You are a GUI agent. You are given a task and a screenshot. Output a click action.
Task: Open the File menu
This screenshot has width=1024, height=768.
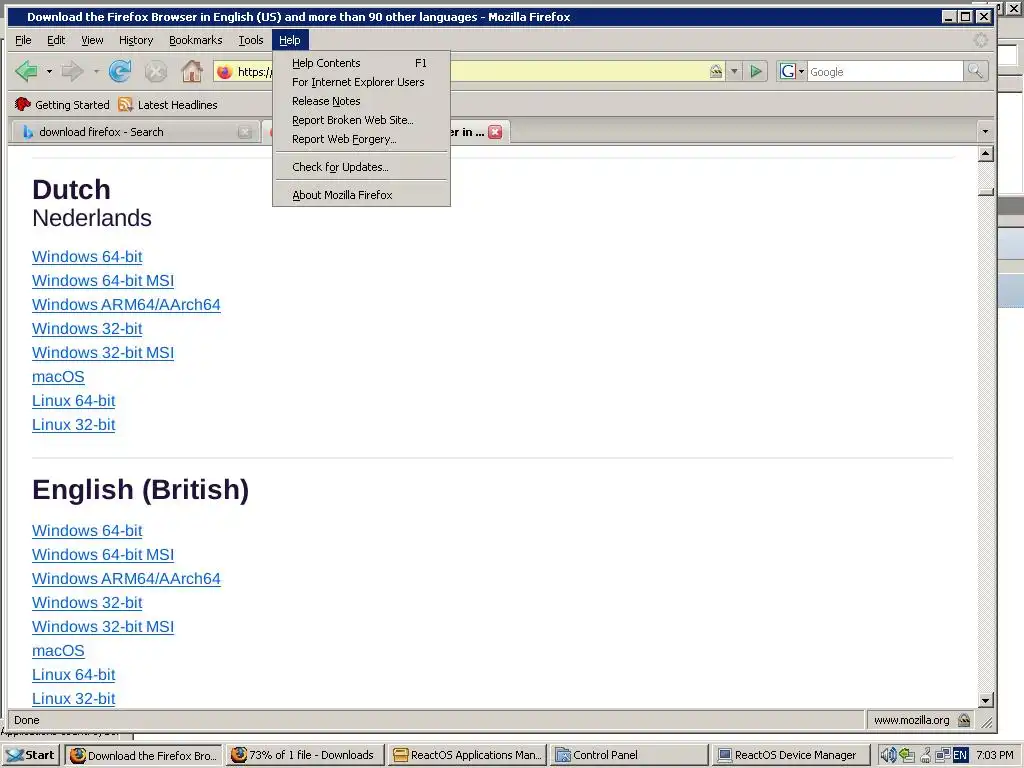pos(23,40)
